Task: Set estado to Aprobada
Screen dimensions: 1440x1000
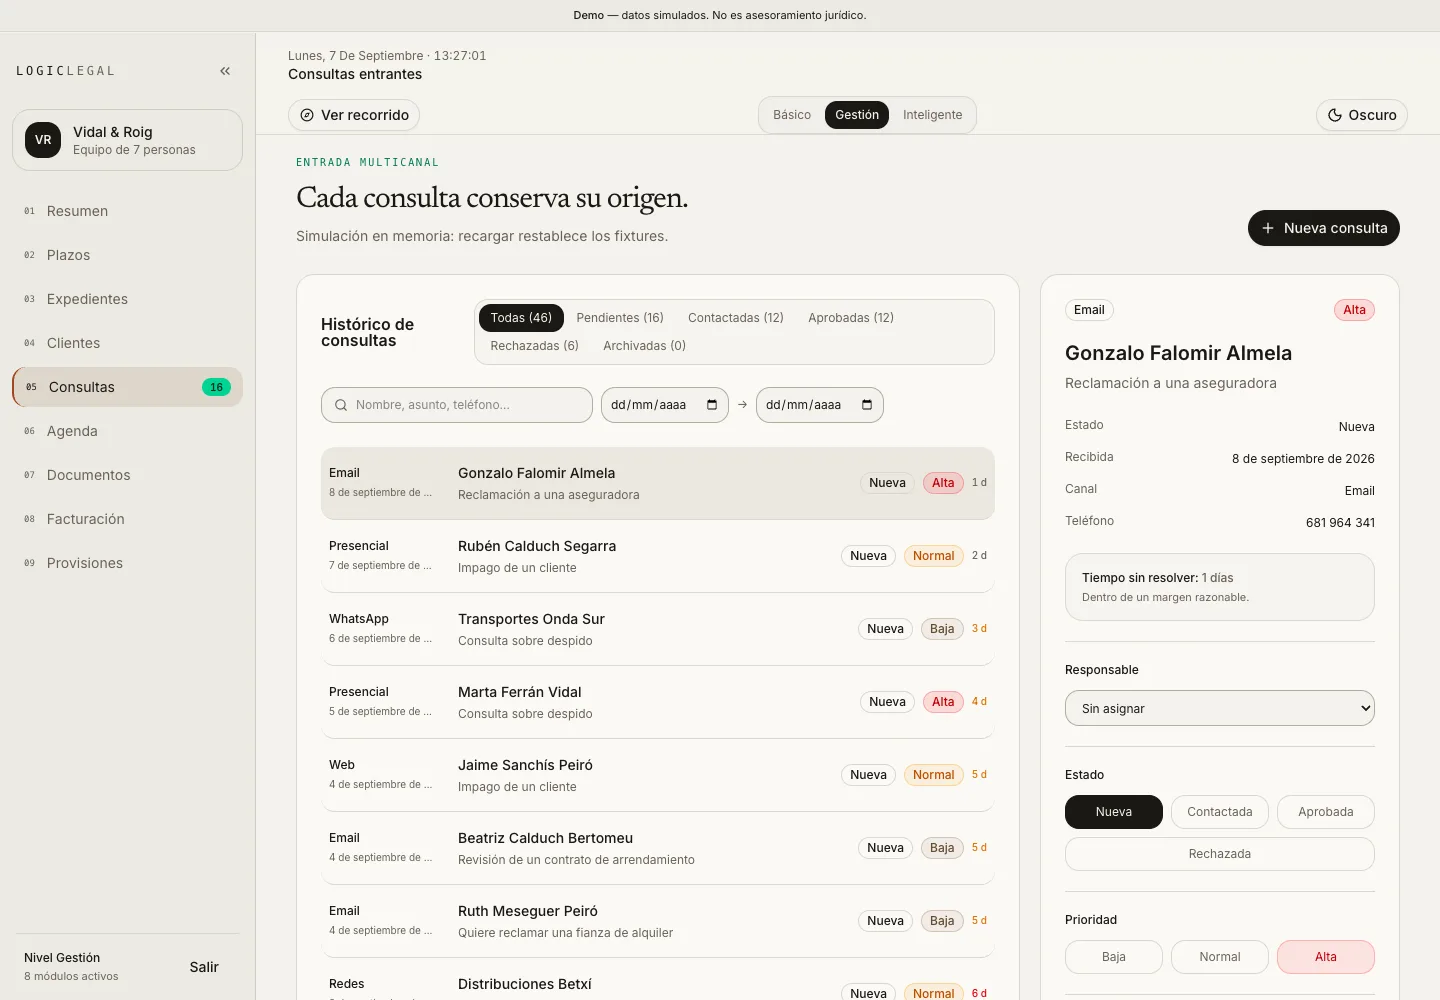Action: (x=1326, y=812)
